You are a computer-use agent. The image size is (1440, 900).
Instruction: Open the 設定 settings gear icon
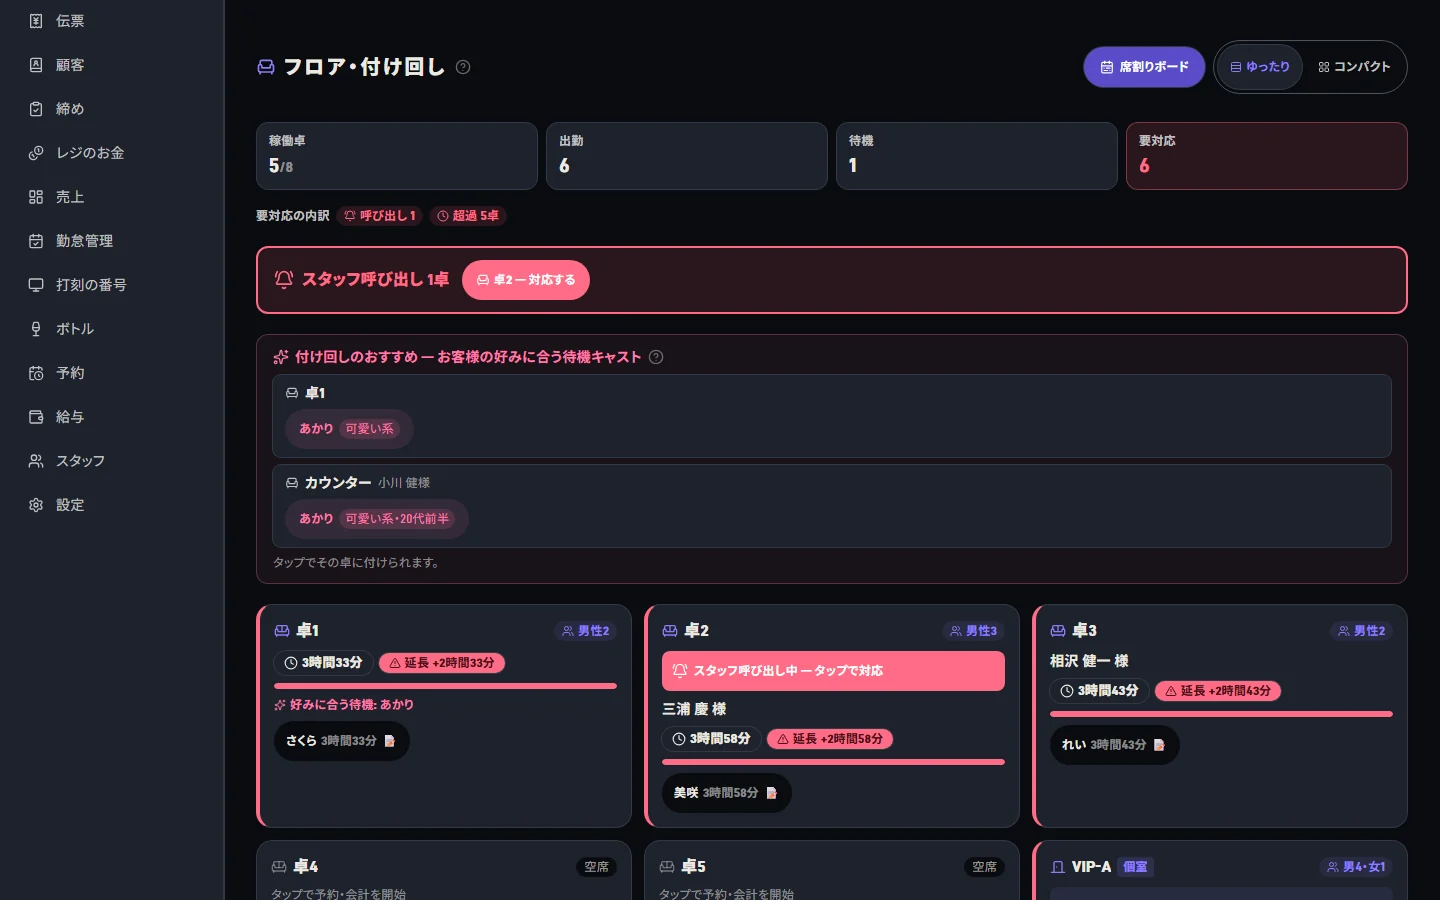tap(36, 505)
